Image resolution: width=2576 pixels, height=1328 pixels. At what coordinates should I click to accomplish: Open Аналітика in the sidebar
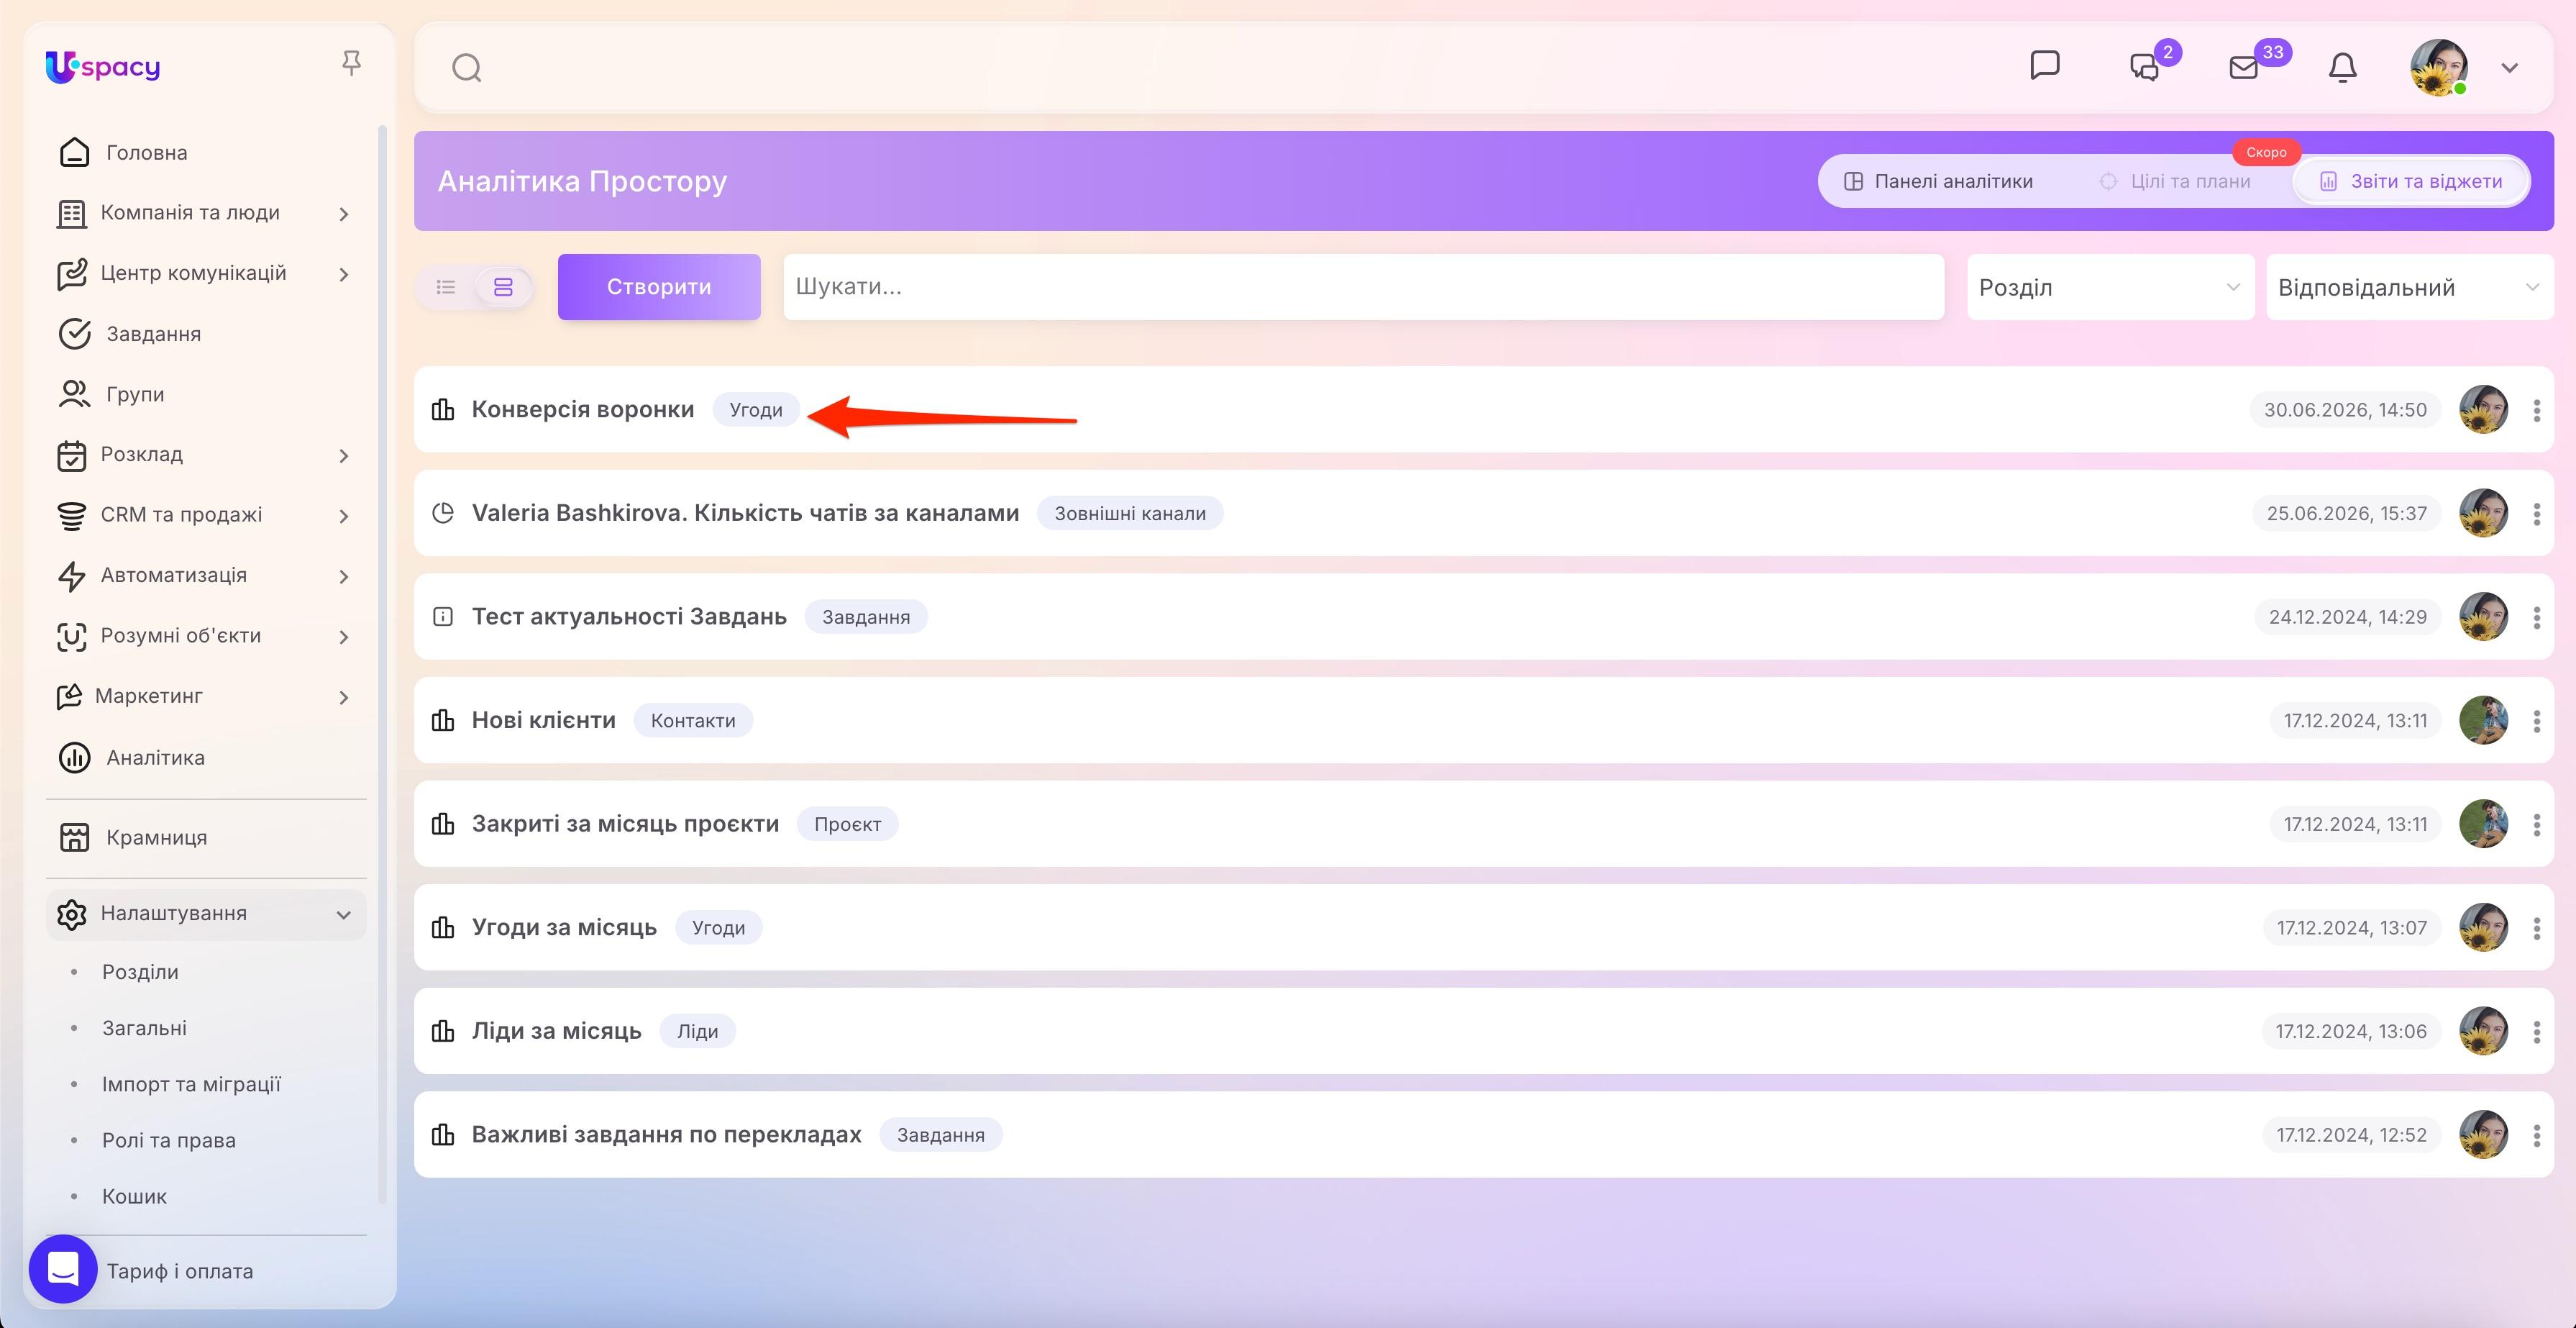(155, 758)
